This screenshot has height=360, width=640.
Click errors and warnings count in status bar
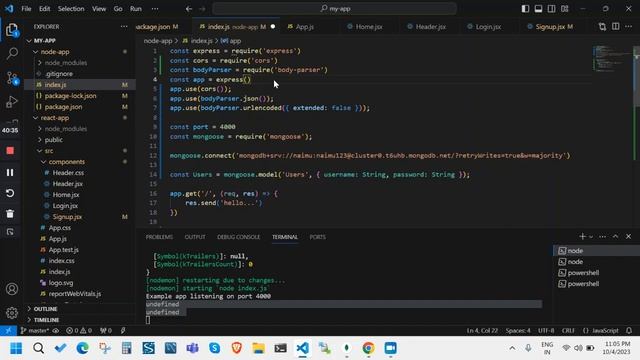79,330
